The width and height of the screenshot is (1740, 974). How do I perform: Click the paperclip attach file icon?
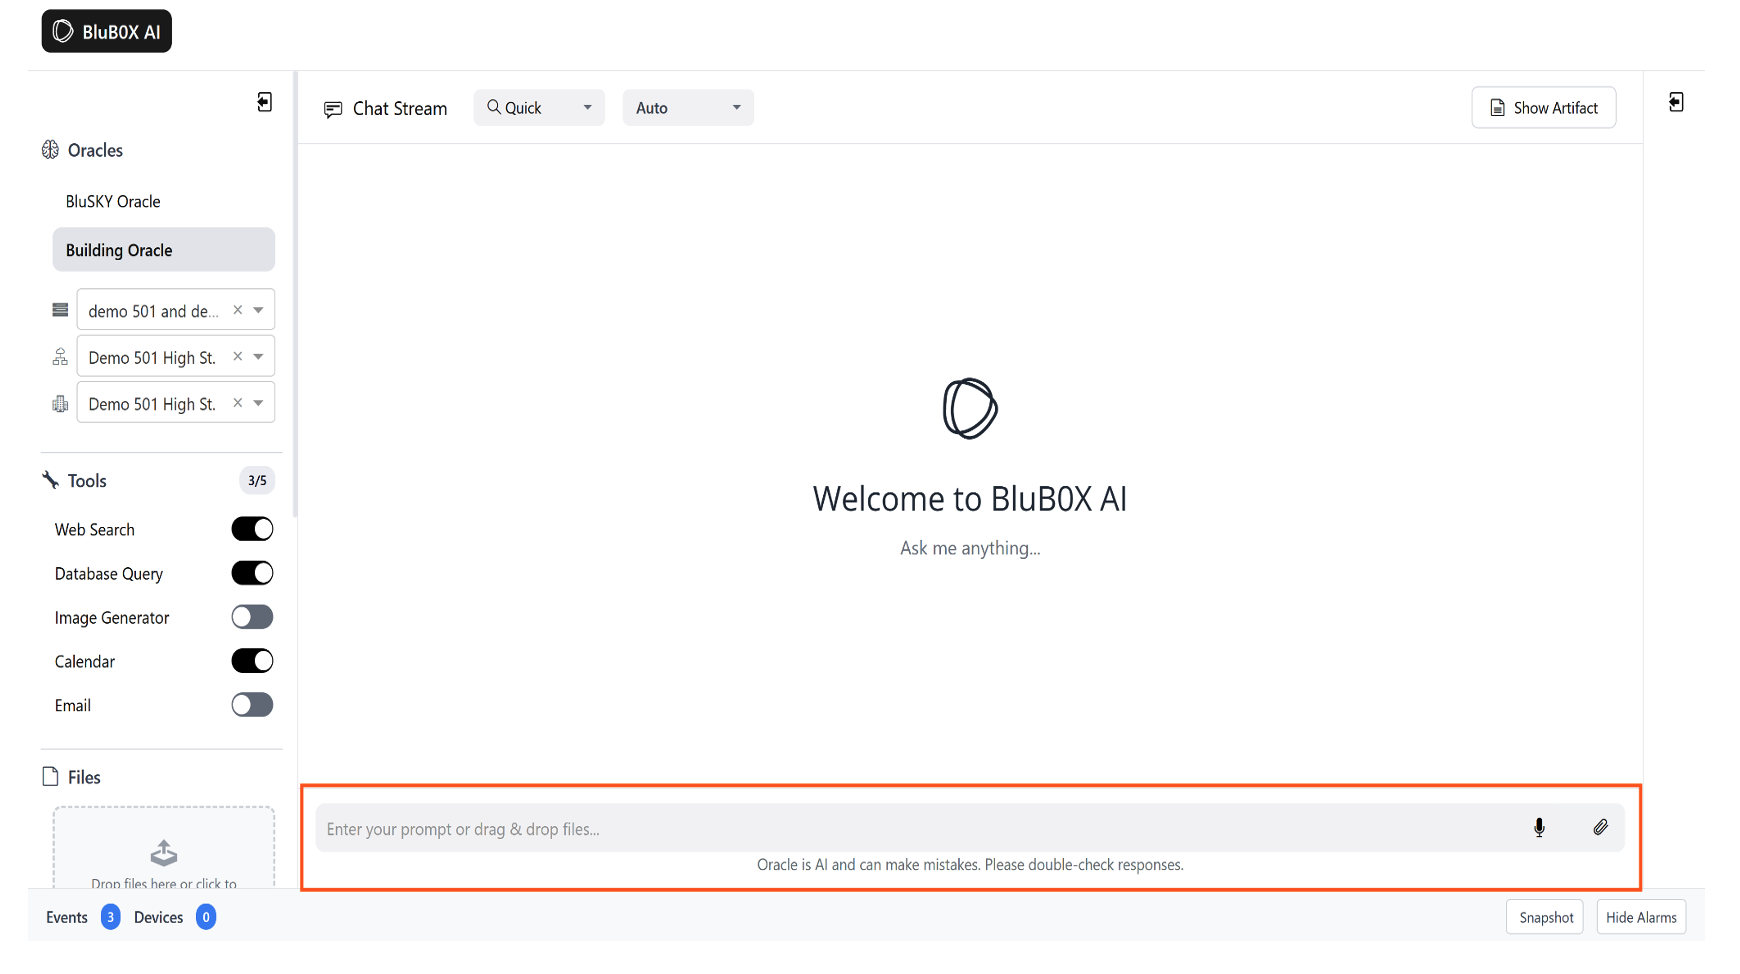[x=1600, y=828]
